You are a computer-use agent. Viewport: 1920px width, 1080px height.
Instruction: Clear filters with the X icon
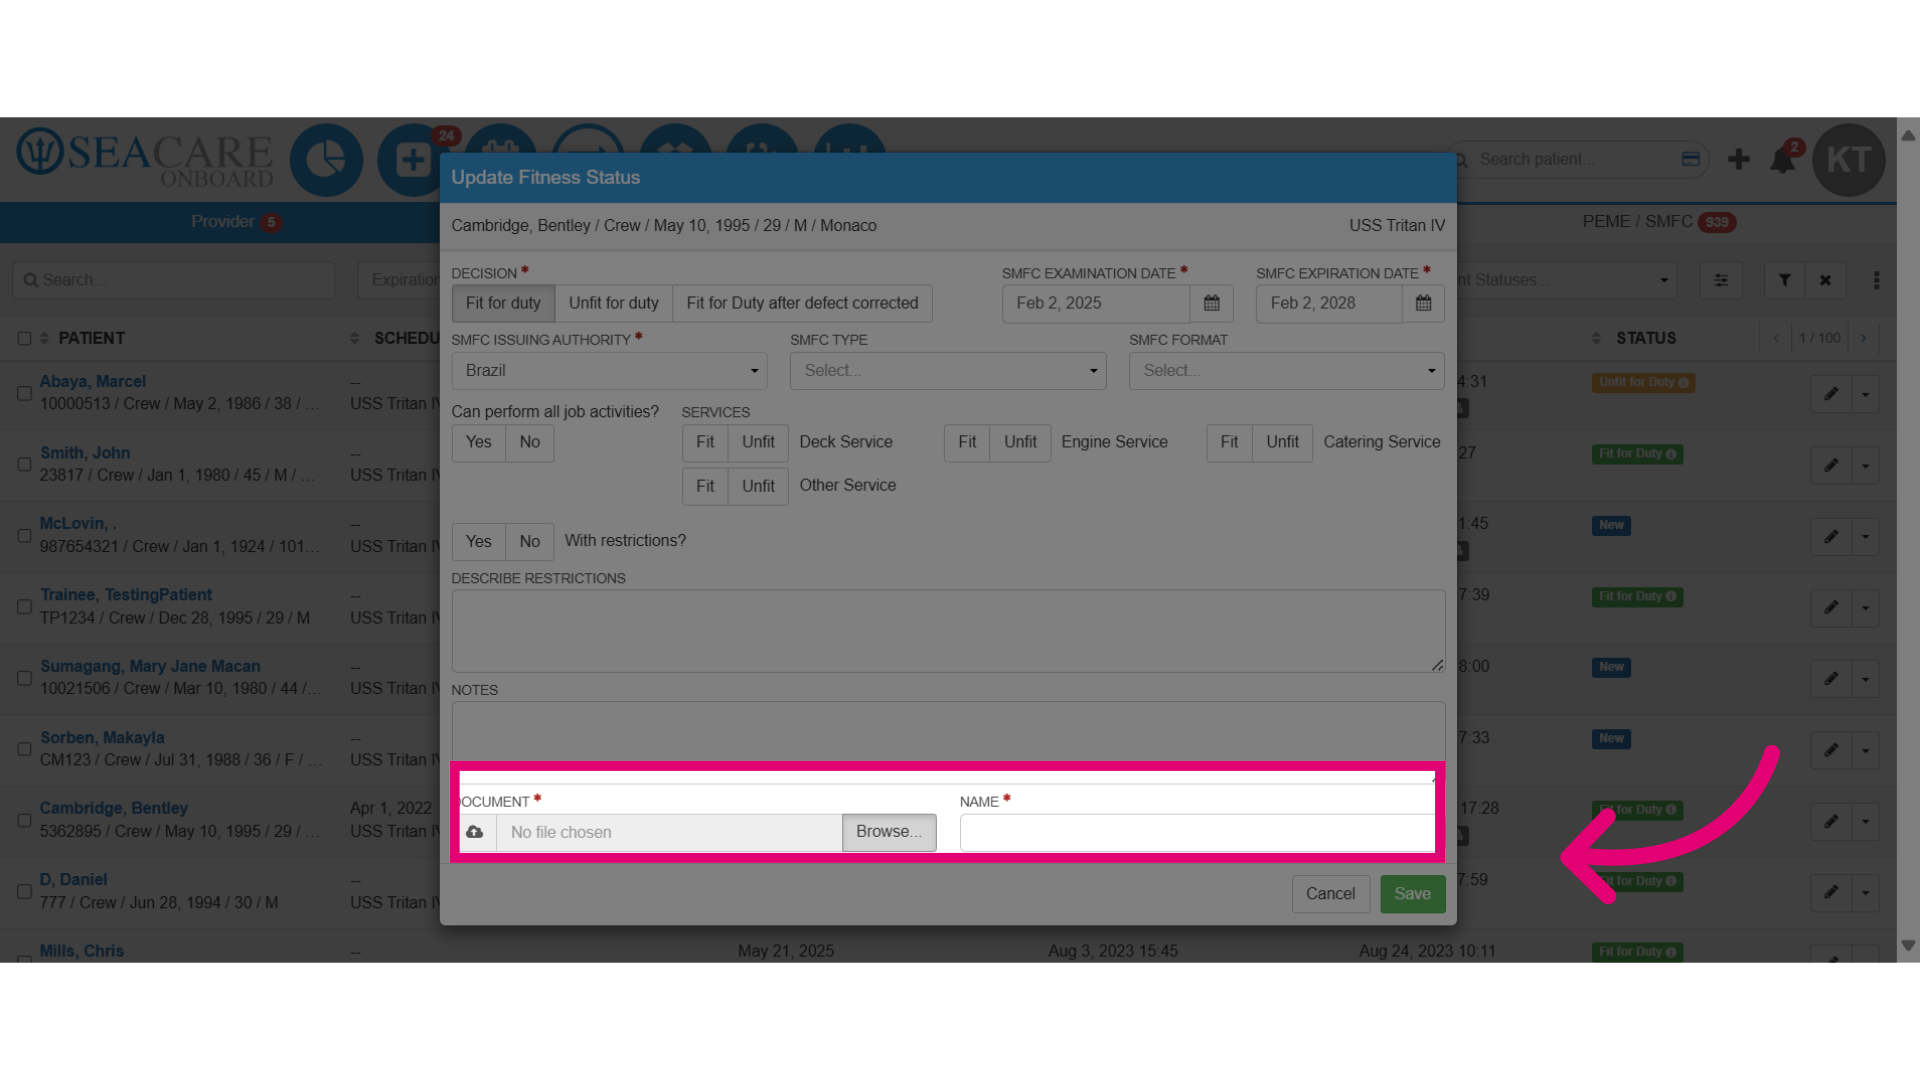pos(1825,280)
